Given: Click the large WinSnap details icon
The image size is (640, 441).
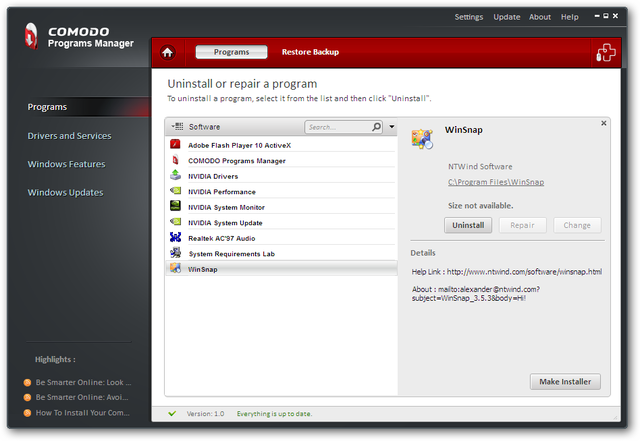Looking at the screenshot, I should pos(422,139).
